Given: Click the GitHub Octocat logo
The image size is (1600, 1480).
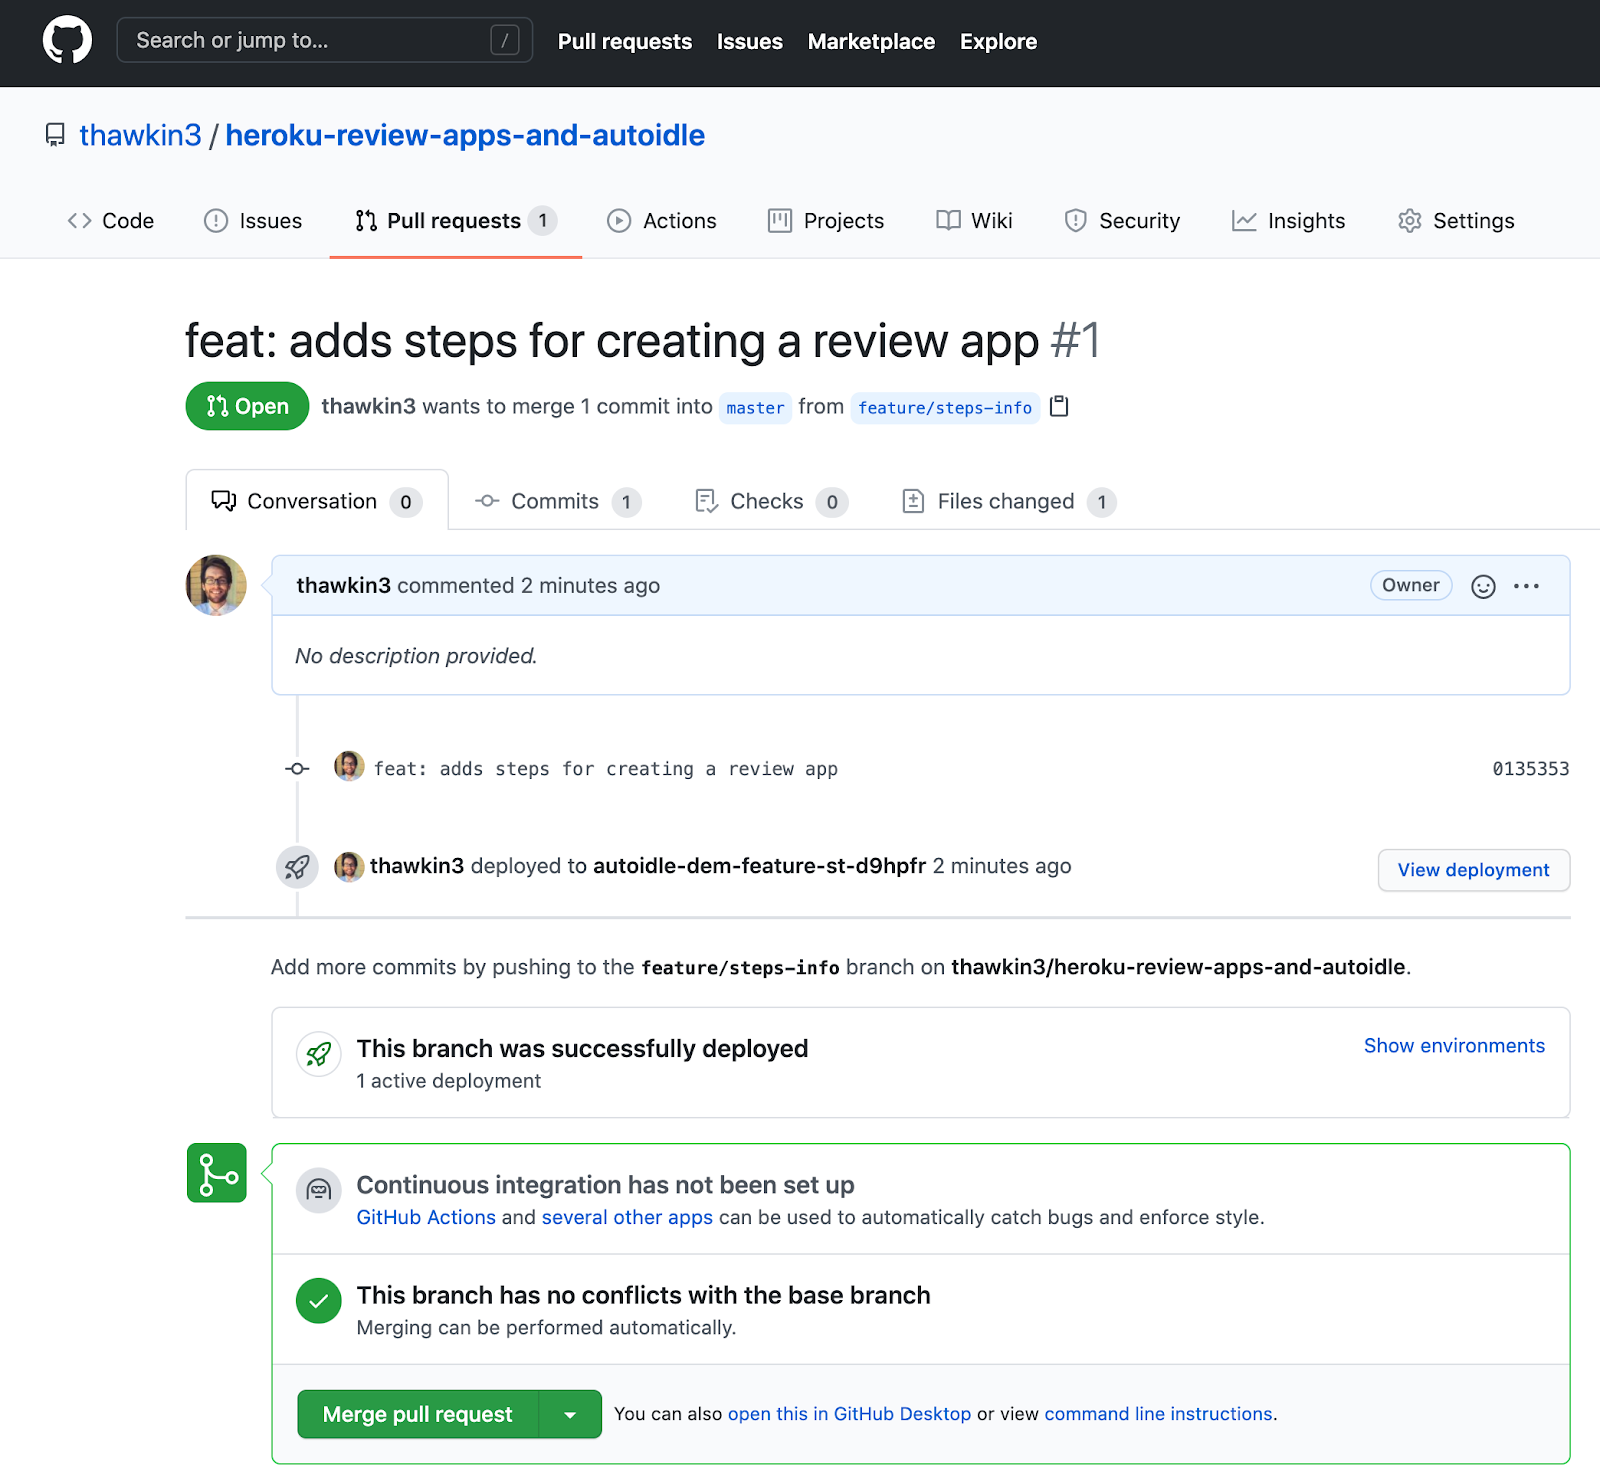Looking at the screenshot, I should pos(67,41).
